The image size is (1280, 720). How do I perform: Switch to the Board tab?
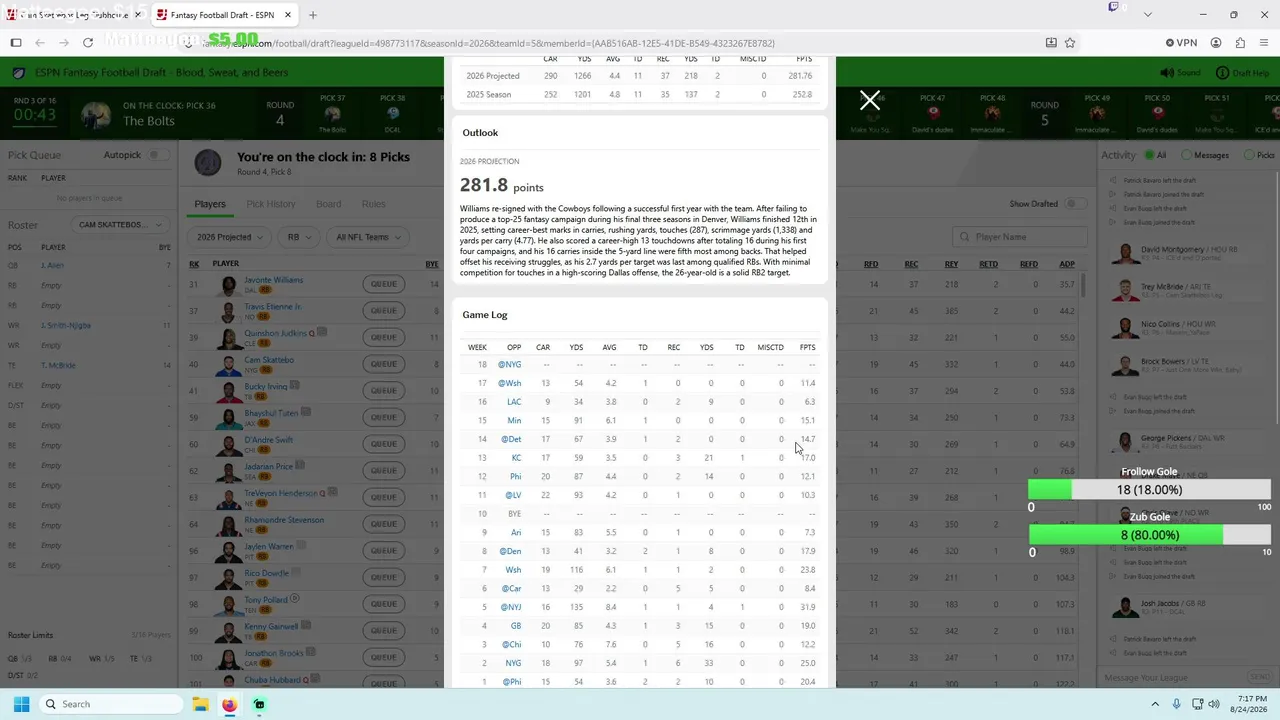329,204
